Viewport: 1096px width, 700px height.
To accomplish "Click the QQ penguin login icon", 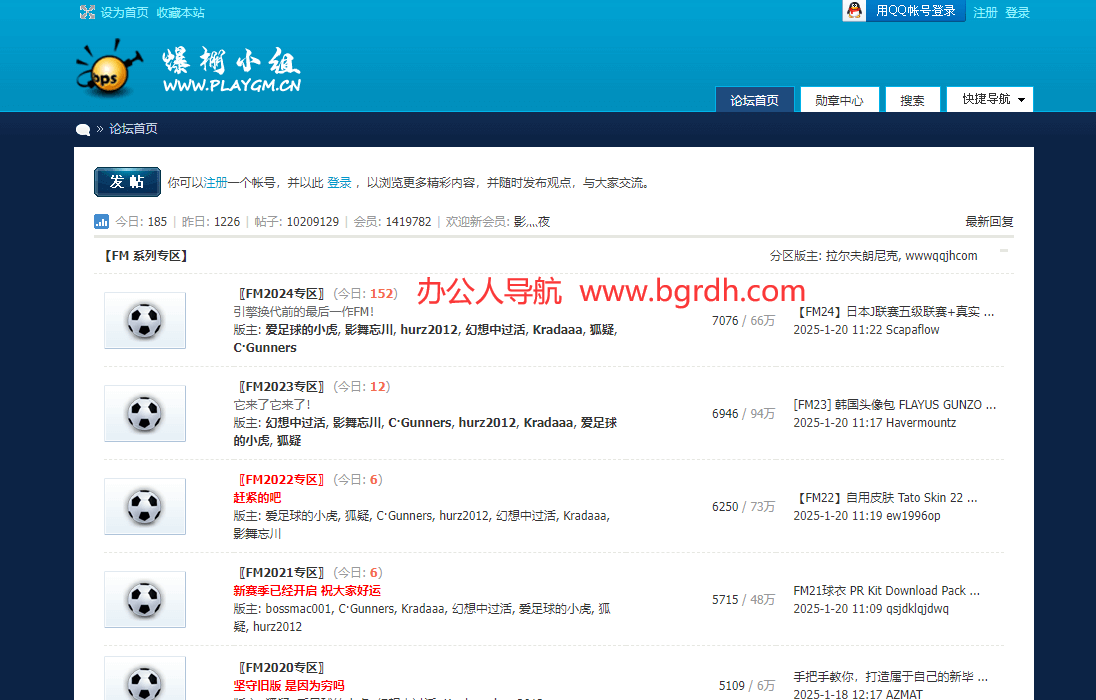I will coord(854,11).
